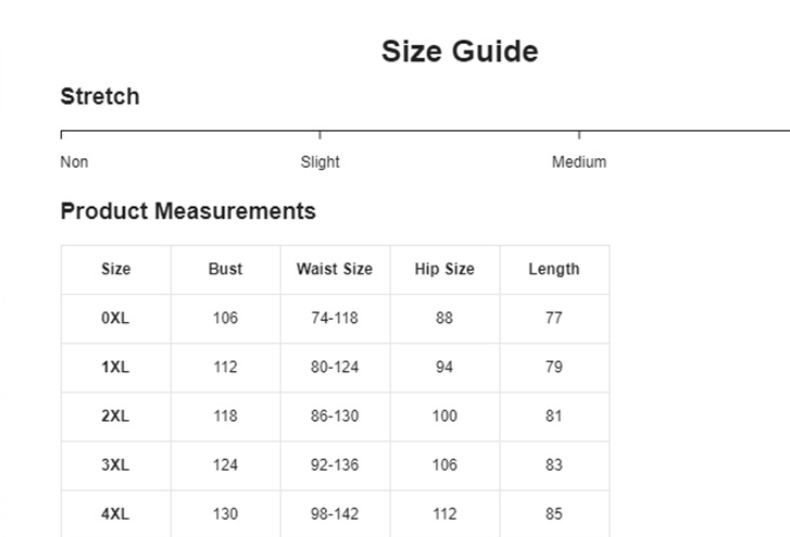Select the Non stretch label
The width and height of the screenshot is (790, 537).
click(x=74, y=162)
